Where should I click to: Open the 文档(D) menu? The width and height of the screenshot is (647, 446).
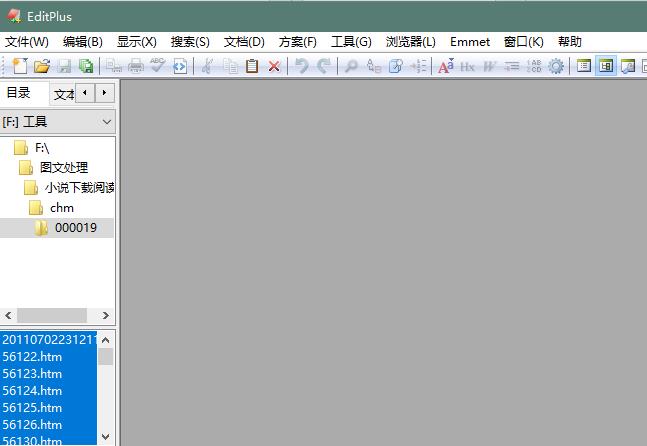[x=244, y=42]
